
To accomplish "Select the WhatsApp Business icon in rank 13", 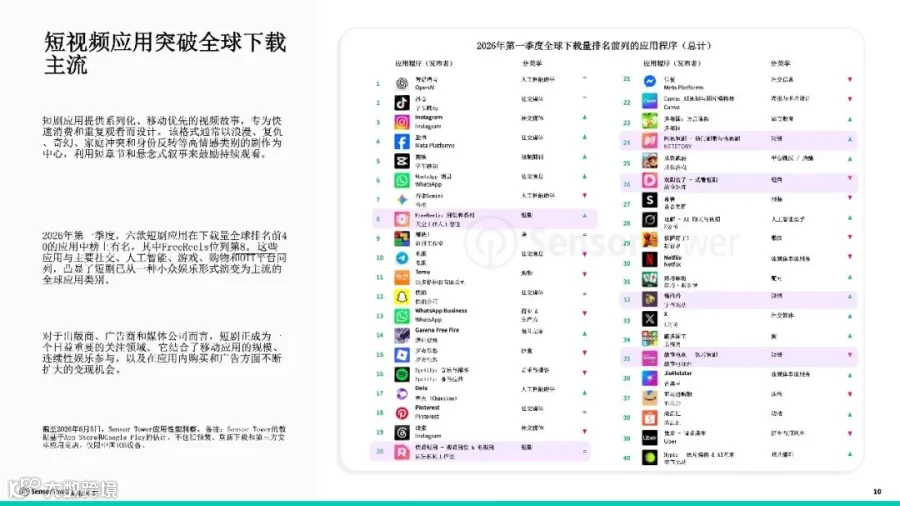I will (x=402, y=316).
